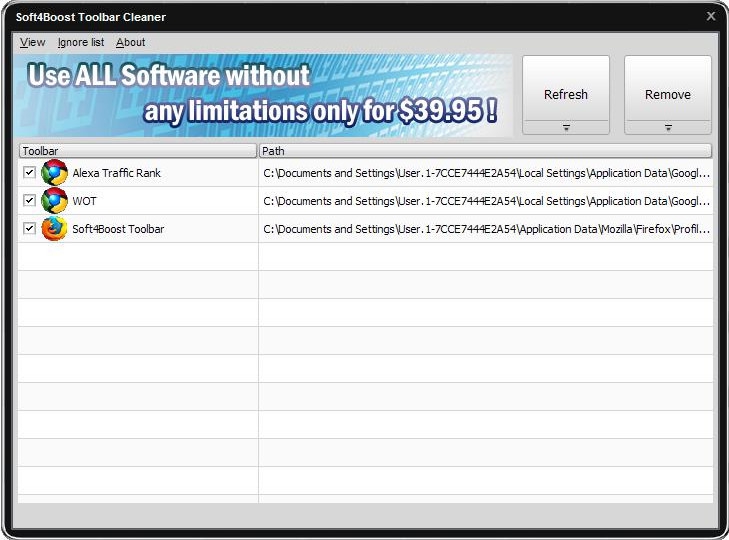The height and width of the screenshot is (540, 729).
Task: Sort by the Toolbar column header
Action: click(138, 151)
